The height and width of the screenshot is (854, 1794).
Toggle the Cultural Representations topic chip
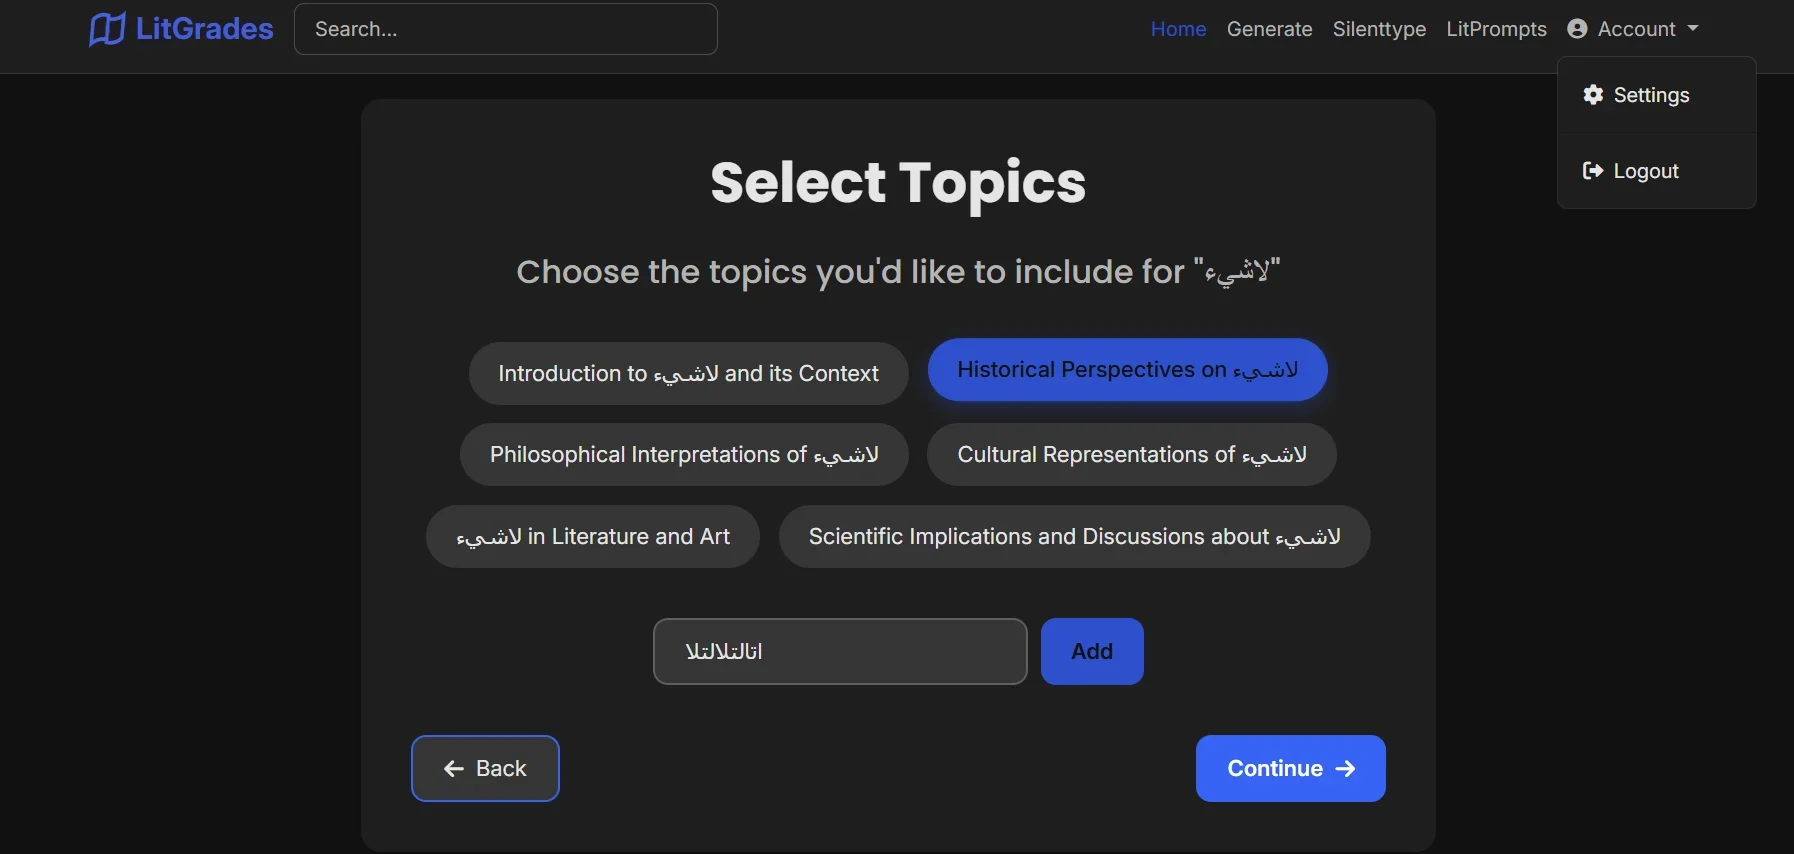1131,455
